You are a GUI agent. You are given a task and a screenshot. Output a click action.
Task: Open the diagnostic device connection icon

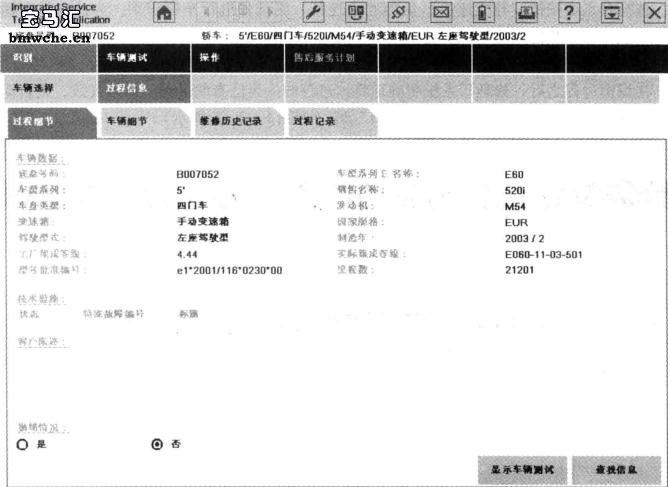pos(356,12)
